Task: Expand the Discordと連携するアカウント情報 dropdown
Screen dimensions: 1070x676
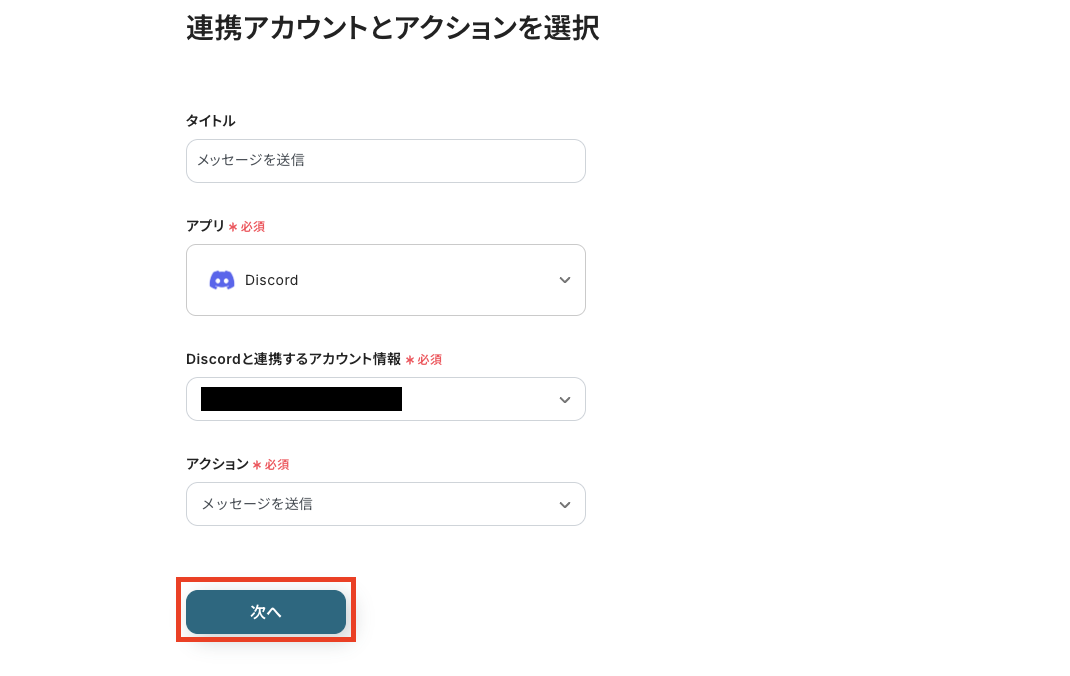Action: click(386, 399)
